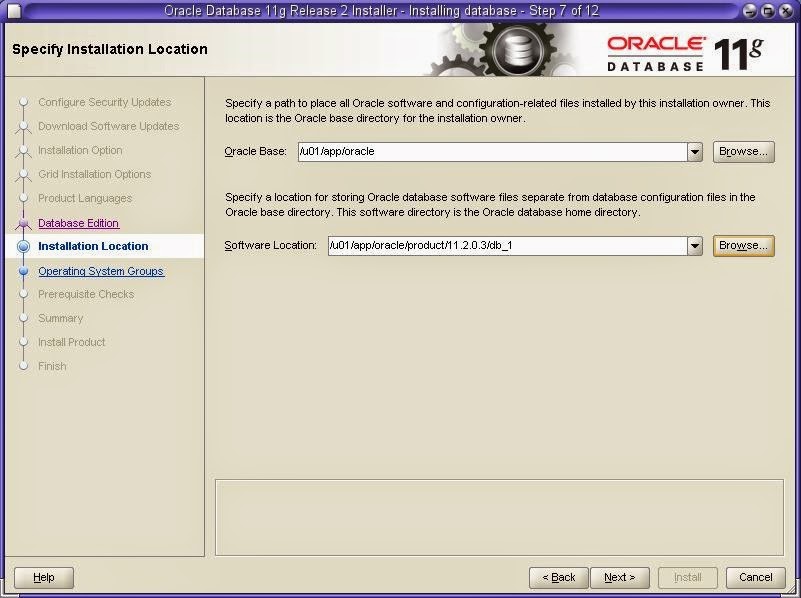801x598 pixels.
Task: Open the installer Help
Action: [x=44, y=578]
